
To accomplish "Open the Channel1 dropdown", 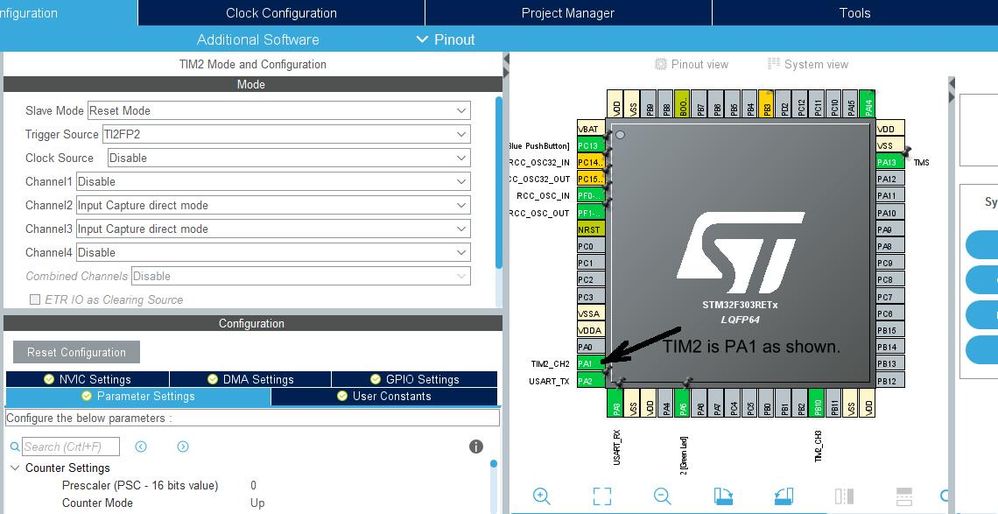I will (x=273, y=181).
